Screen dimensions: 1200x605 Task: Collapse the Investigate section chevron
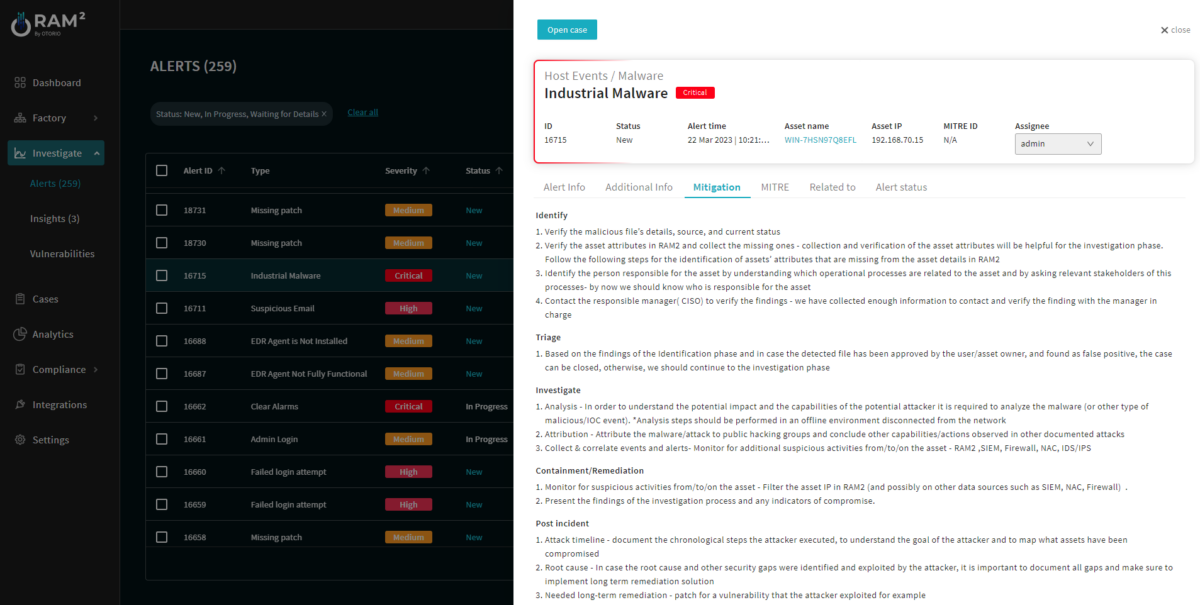point(96,154)
